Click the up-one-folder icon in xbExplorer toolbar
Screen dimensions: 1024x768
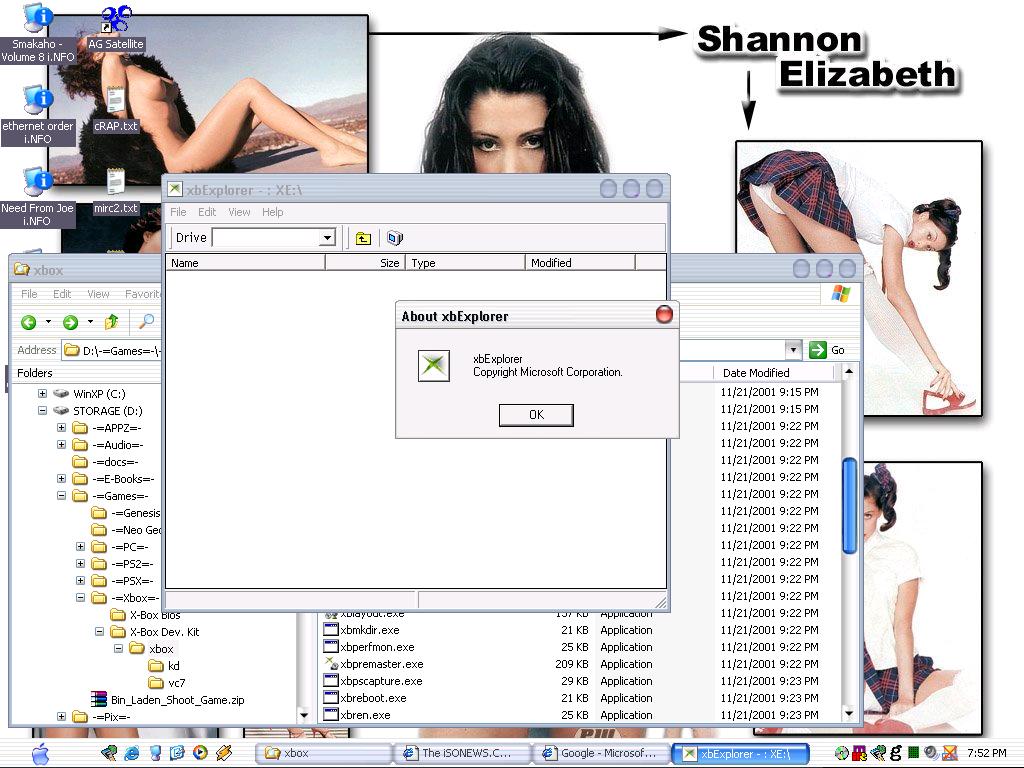(363, 238)
